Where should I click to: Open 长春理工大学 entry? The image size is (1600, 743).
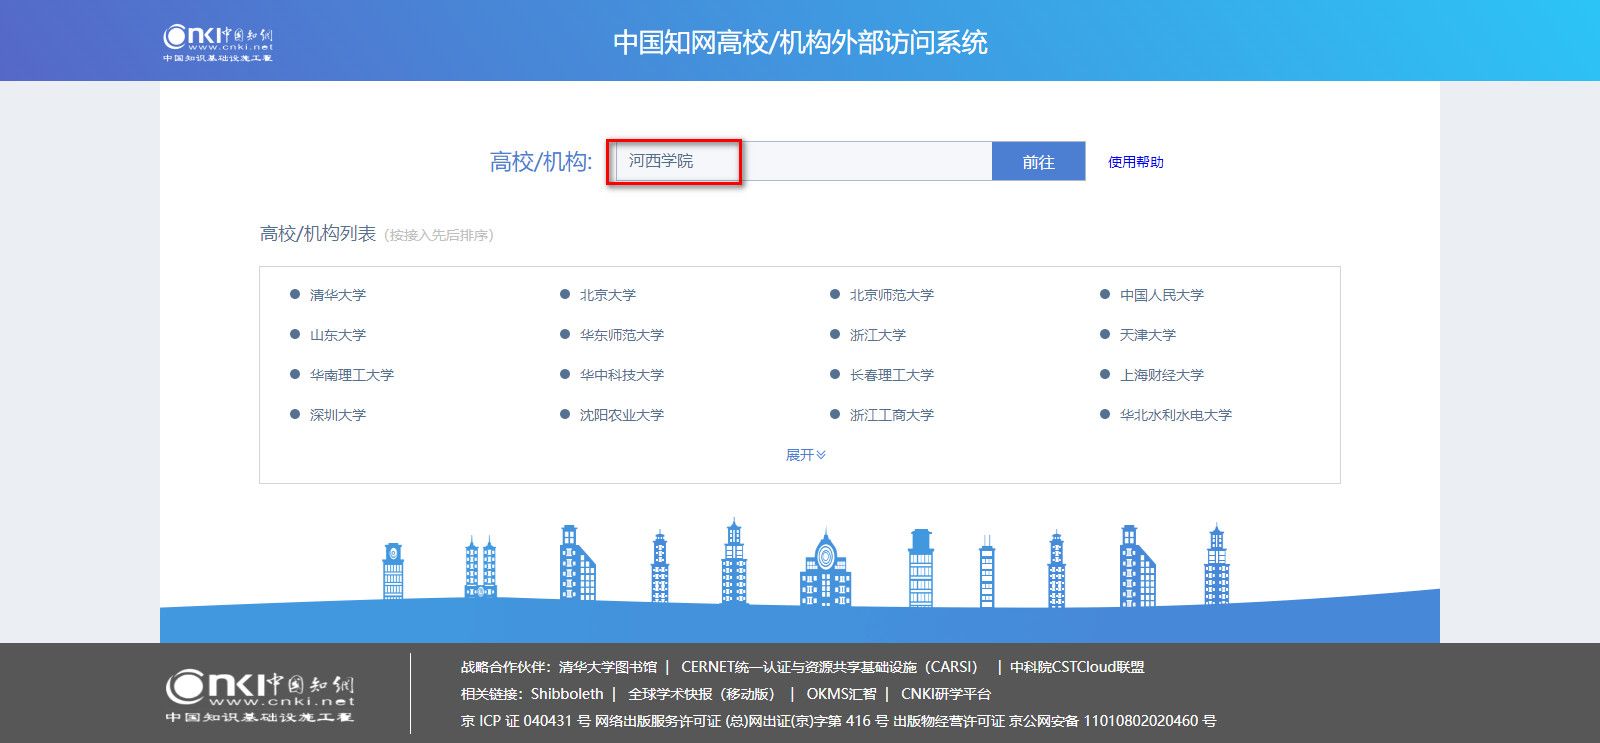pyautogui.click(x=892, y=375)
